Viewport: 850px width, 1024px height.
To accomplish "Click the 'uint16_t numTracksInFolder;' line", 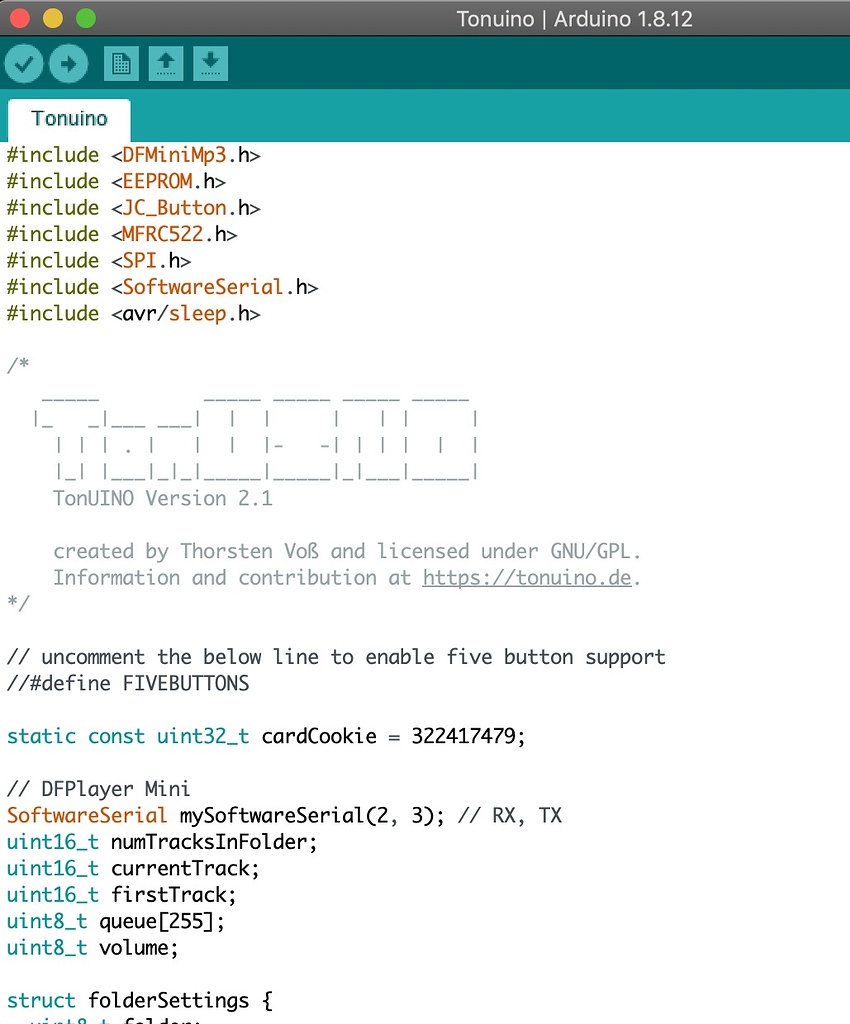I will [x=161, y=842].
